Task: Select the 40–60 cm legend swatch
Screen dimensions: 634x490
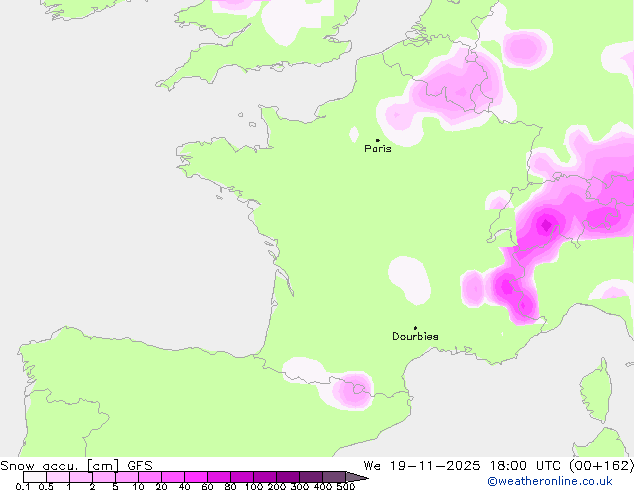Action: click(x=196, y=477)
